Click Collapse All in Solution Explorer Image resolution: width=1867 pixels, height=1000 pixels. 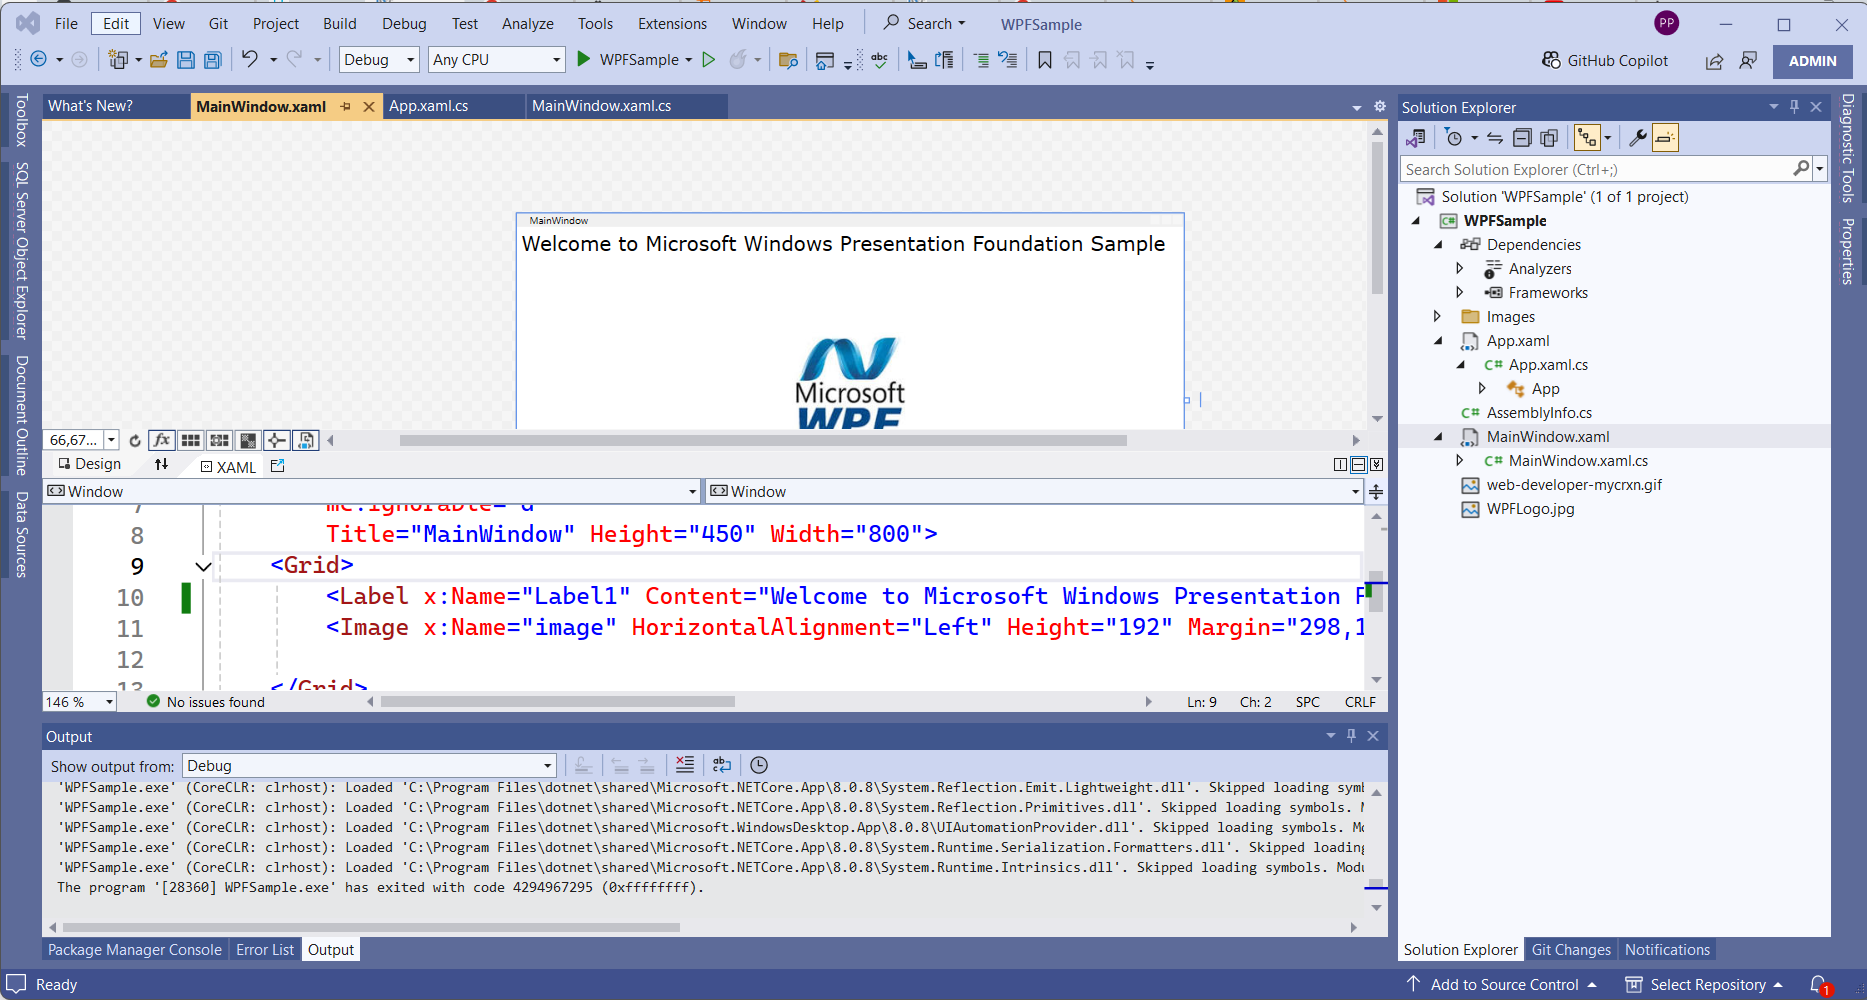[x=1522, y=138]
